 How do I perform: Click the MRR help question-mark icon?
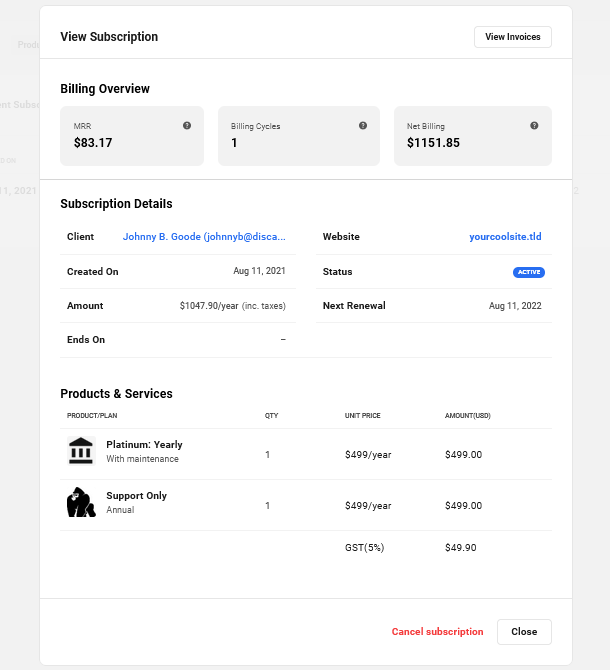click(x=187, y=126)
